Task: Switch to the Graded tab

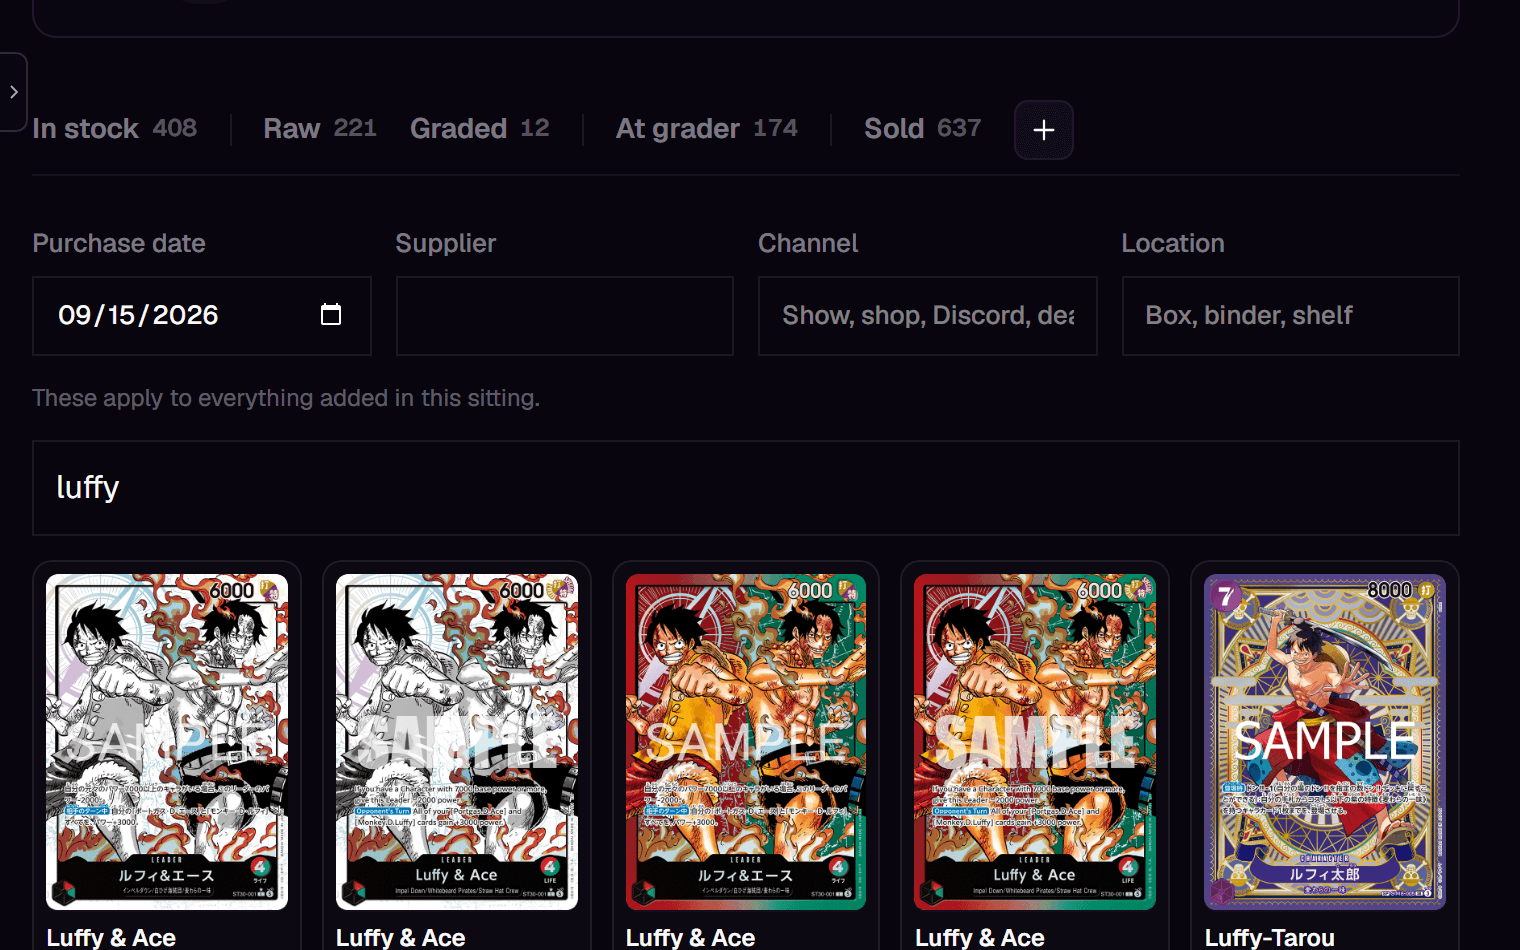Action: [479, 129]
